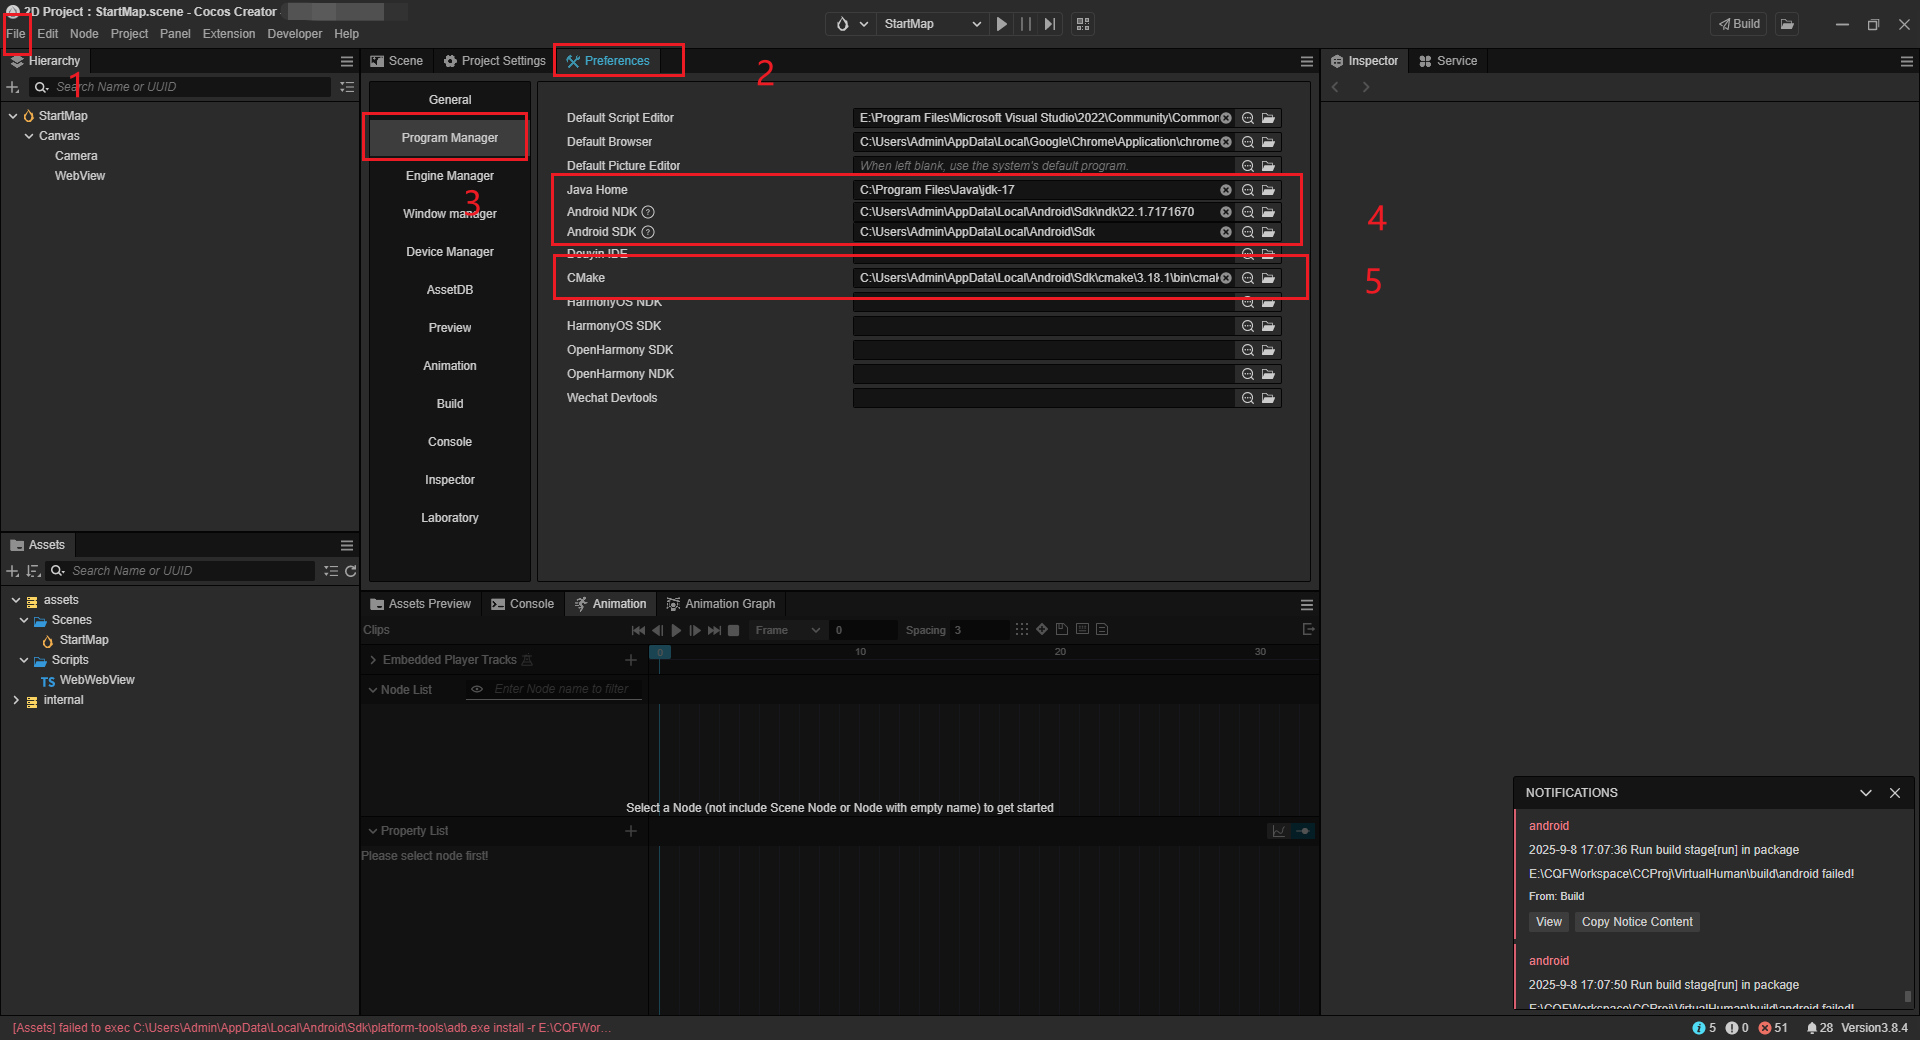Open the Frame time unit dropdown
Image resolution: width=1920 pixels, height=1040 pixels.
point(788,630)
